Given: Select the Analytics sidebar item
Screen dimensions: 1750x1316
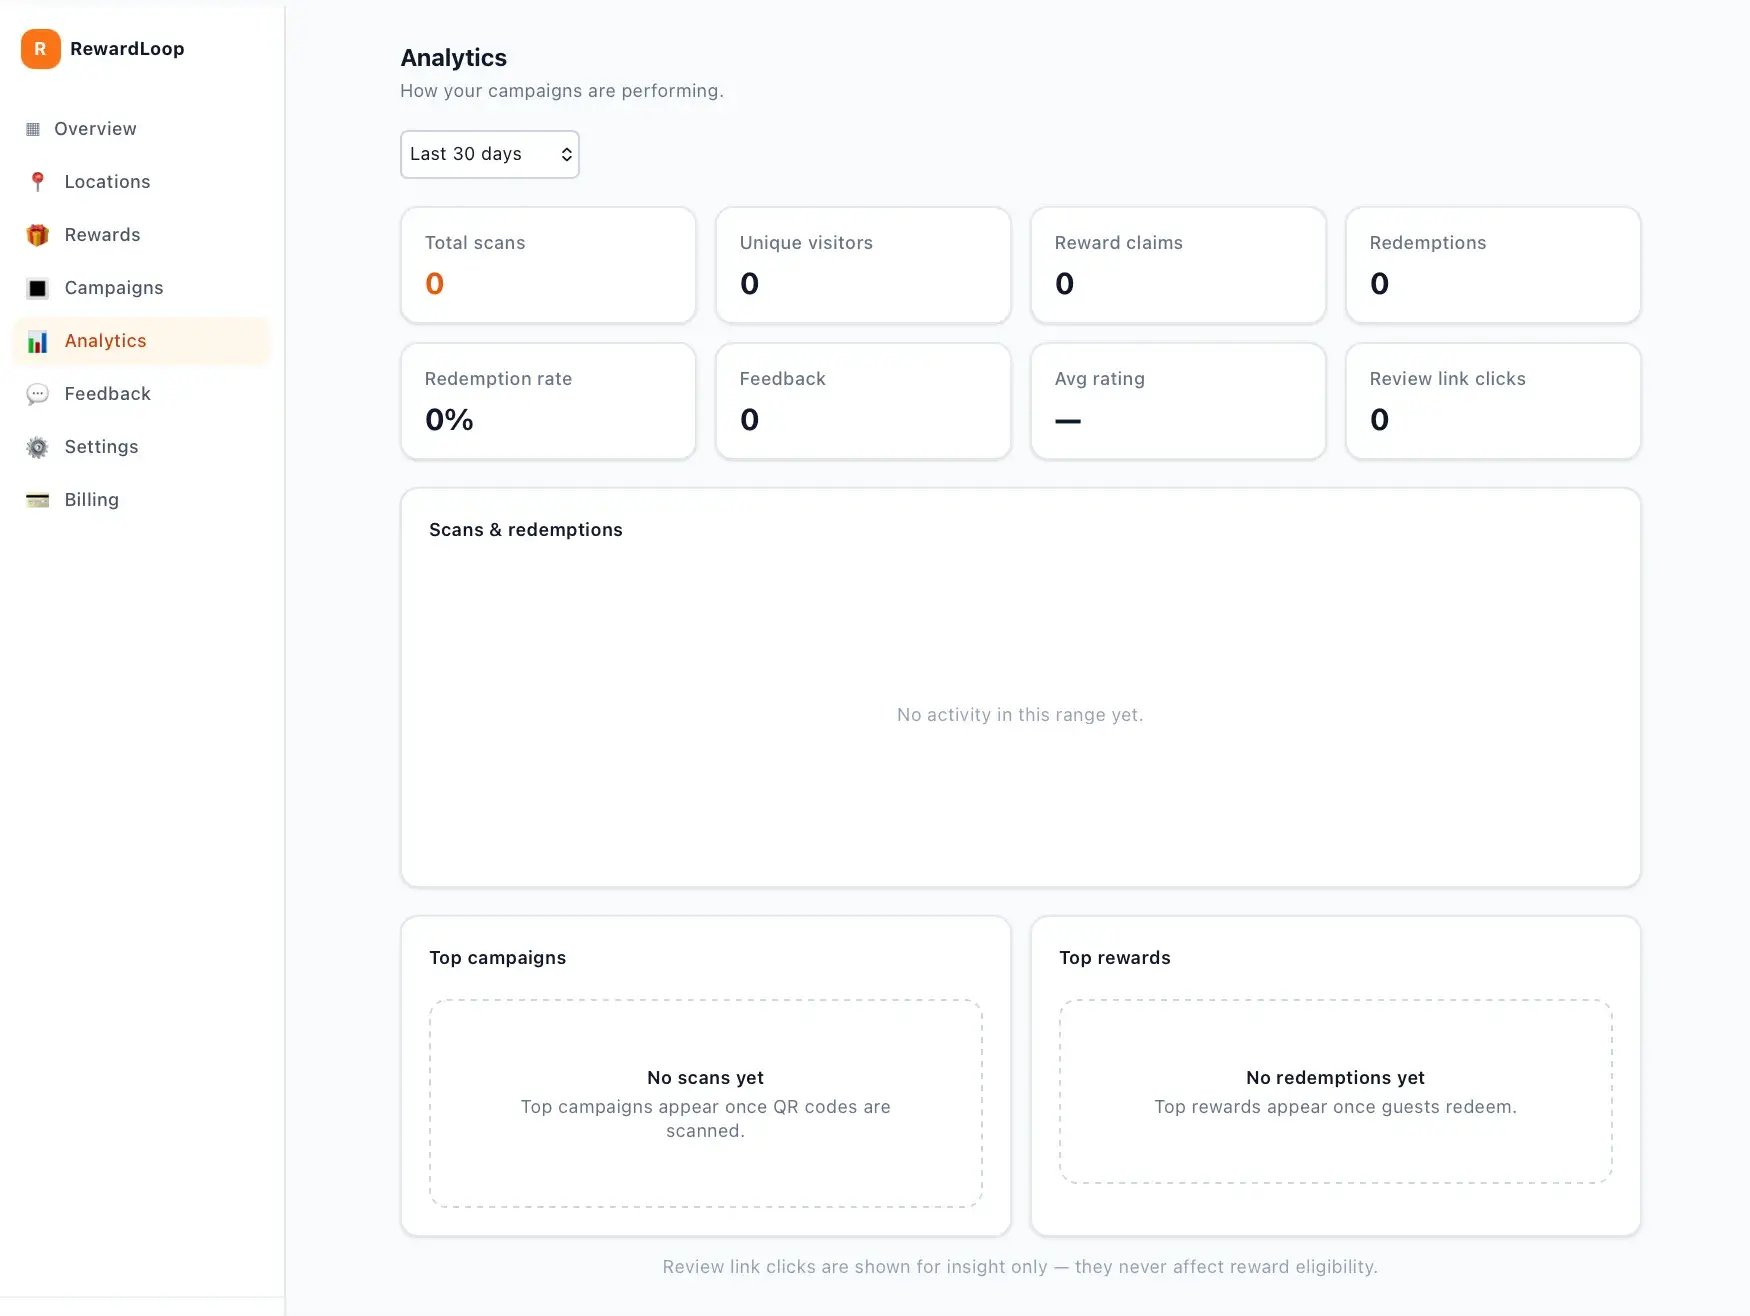Looking at the screenshot, I should [142, 341].
